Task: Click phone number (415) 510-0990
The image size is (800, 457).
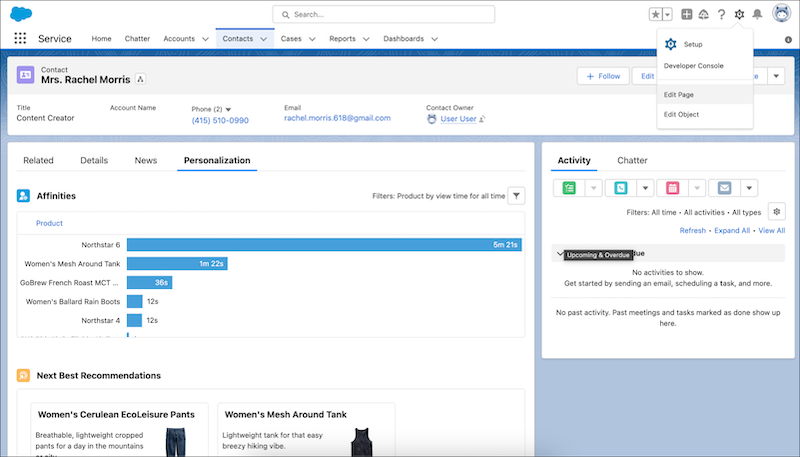Action: 220,120
